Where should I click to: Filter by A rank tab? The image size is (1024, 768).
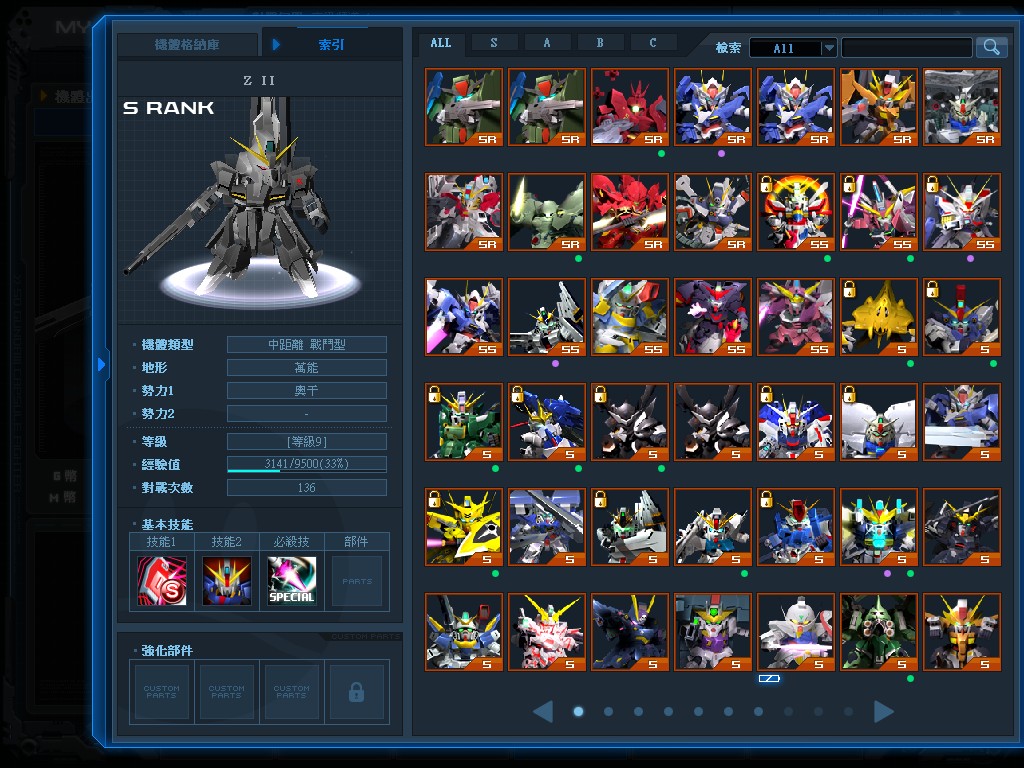pyautogui.click(x=547, y=42)
